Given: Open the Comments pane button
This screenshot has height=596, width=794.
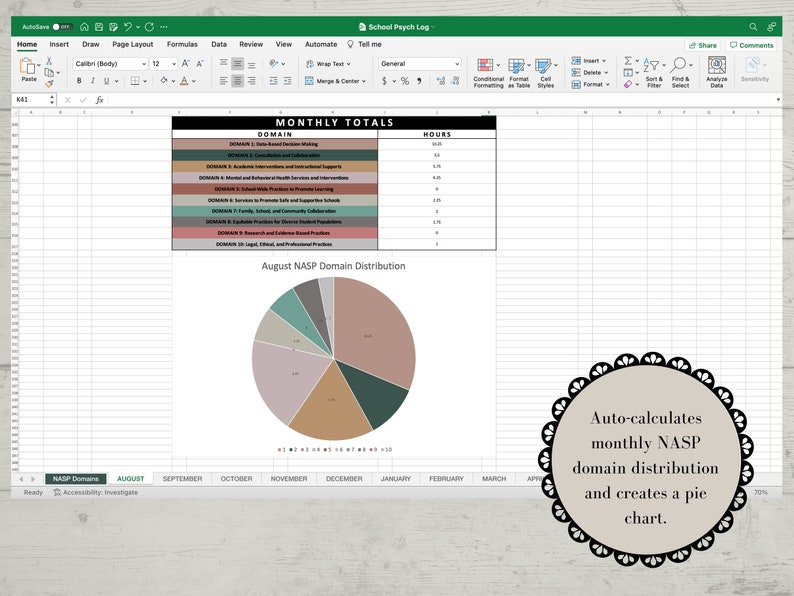Looking at the screenshot, I should pyautogui.click(x=751, y=45).
